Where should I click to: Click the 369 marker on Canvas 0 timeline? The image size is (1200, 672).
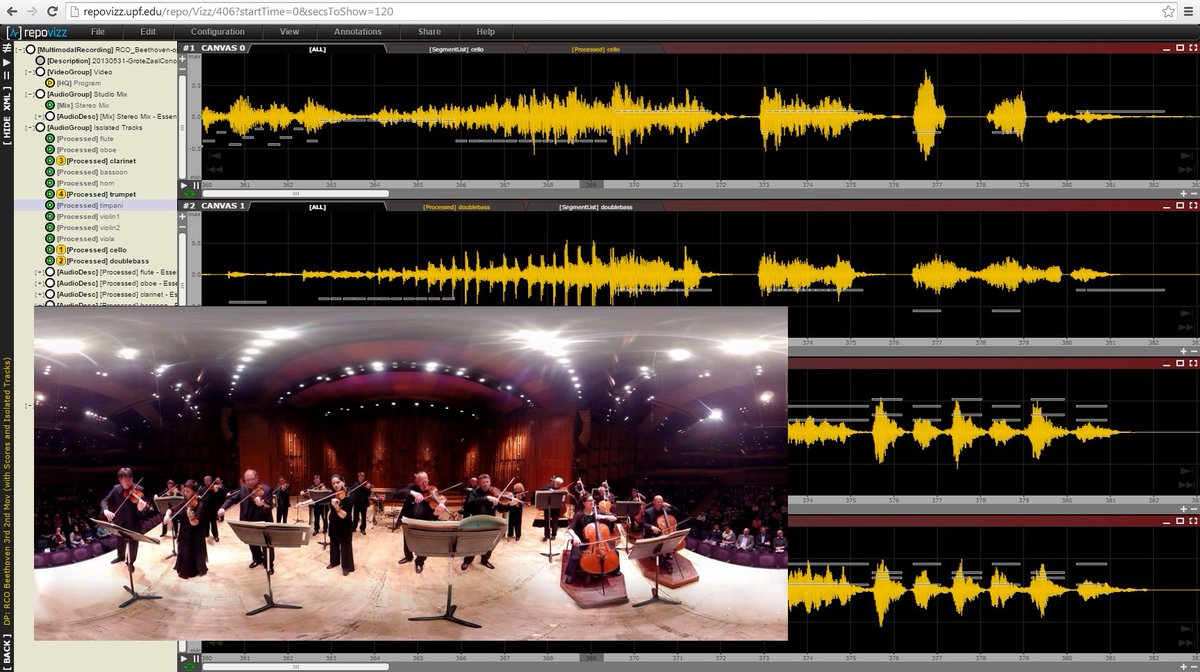tap(591, 185)
